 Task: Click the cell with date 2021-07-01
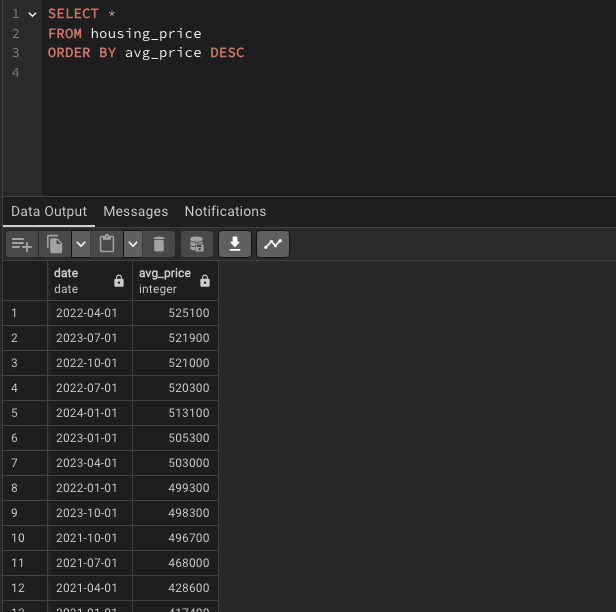pos(90,563)
